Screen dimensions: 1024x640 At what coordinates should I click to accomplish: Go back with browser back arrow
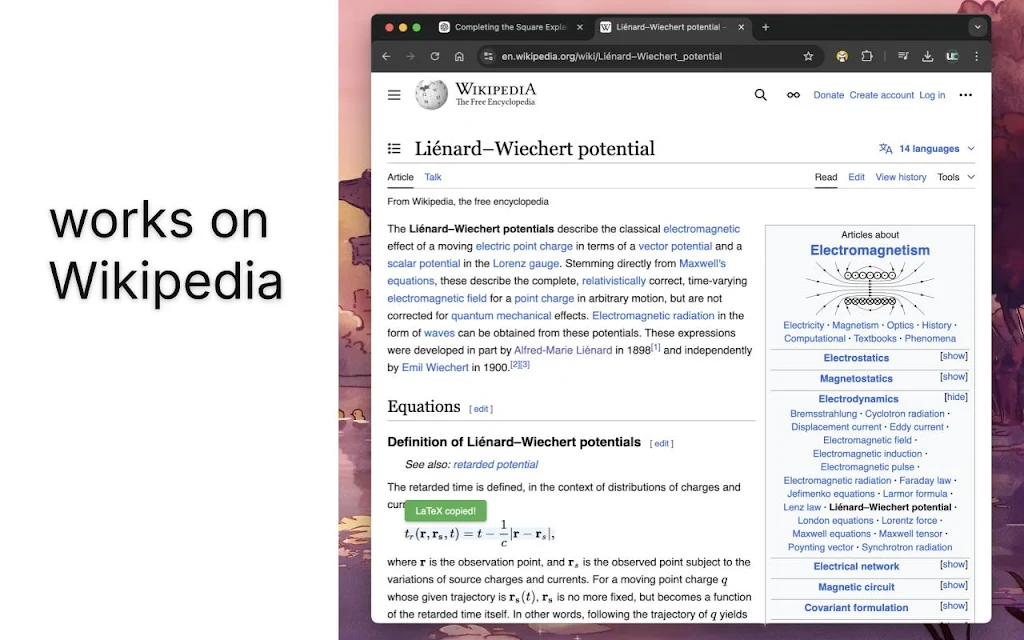click(386, 56)
